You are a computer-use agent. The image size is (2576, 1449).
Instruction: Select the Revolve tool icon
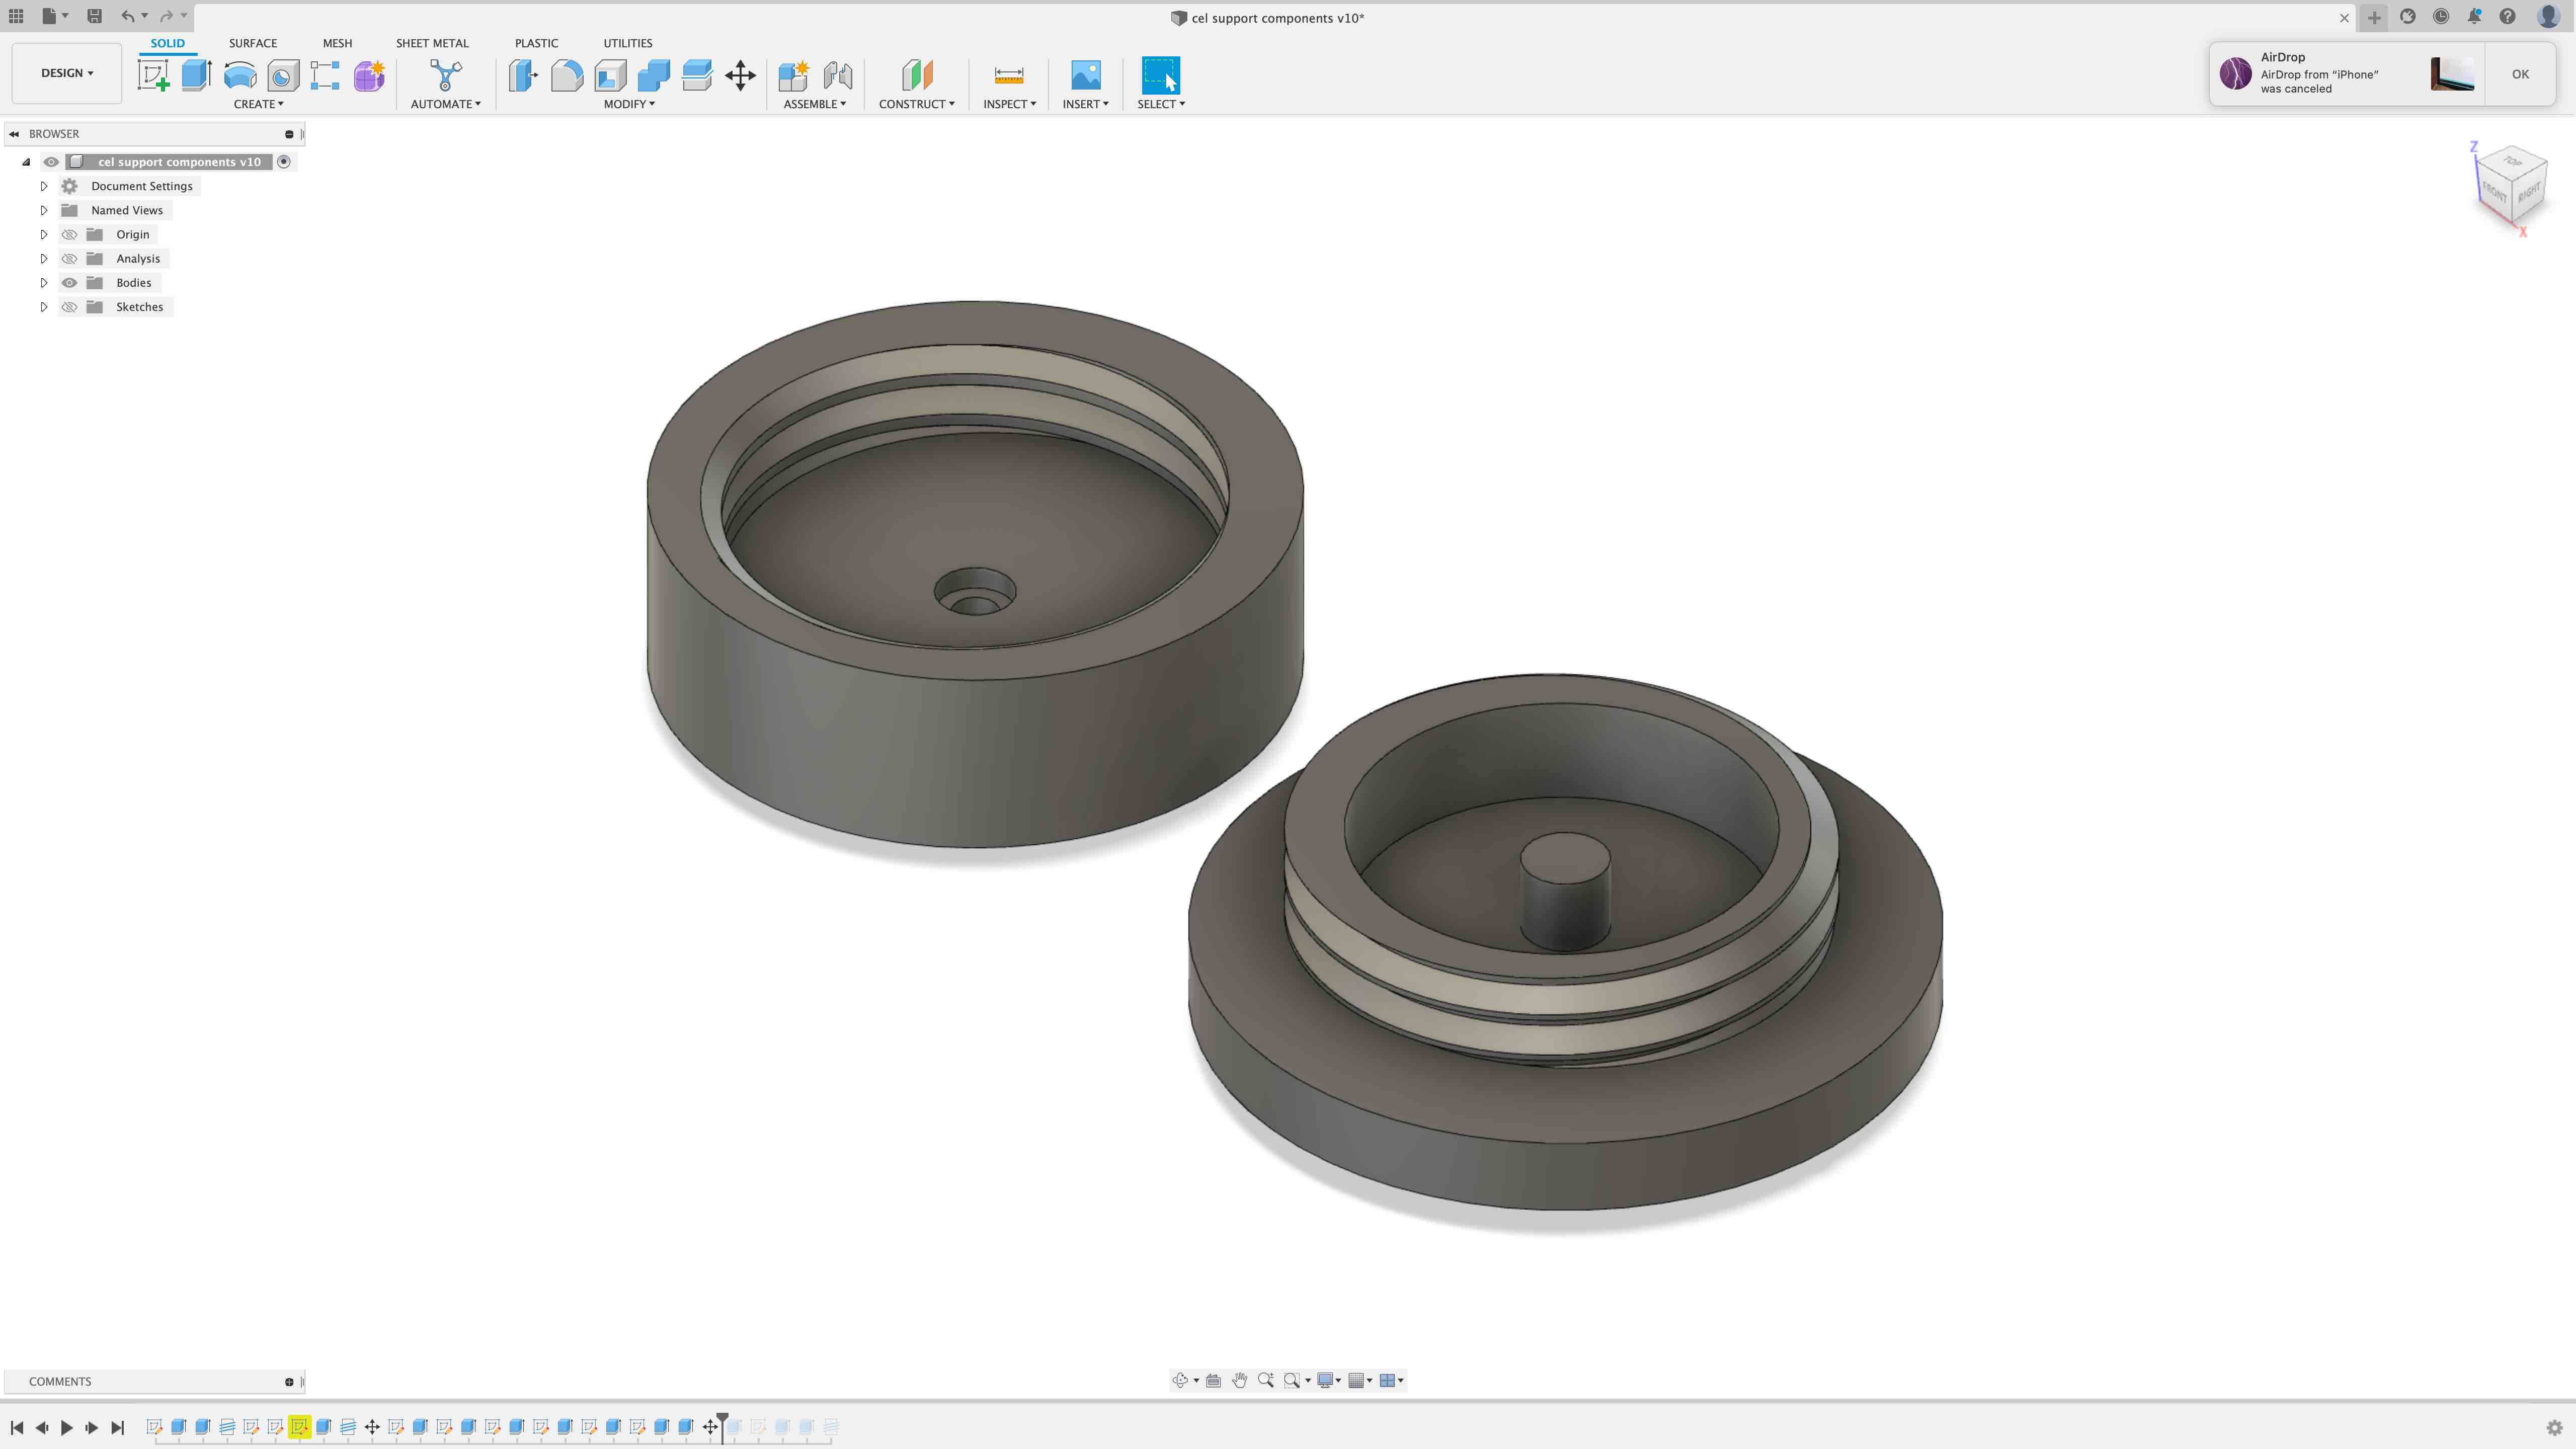[x=240, y=75]
